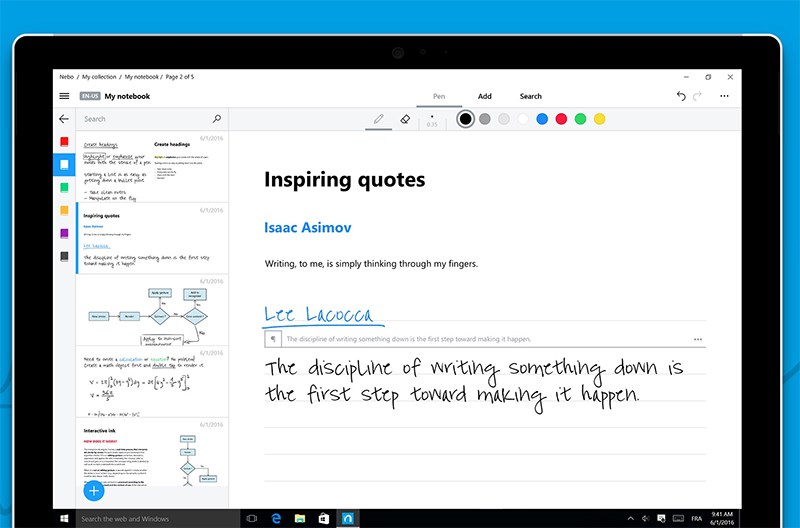
Task: Open the green notebook
Action: [x=64, y=187]
